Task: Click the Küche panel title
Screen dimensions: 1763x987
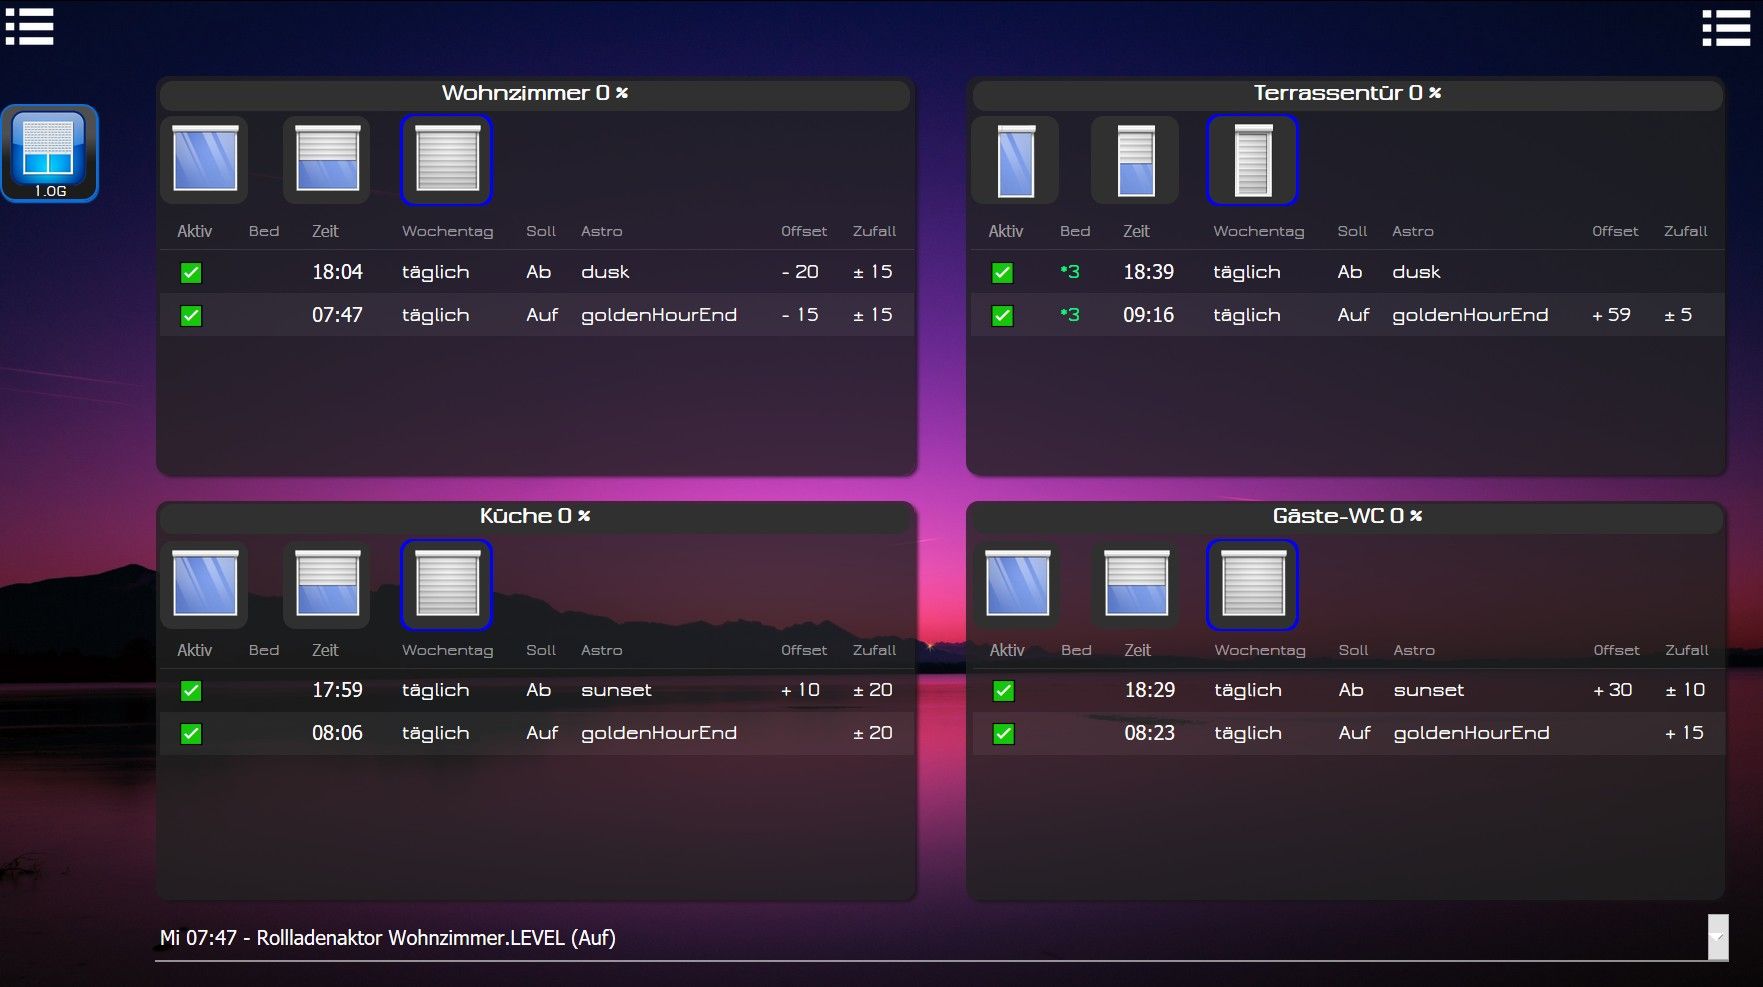Action: [535, 516]
